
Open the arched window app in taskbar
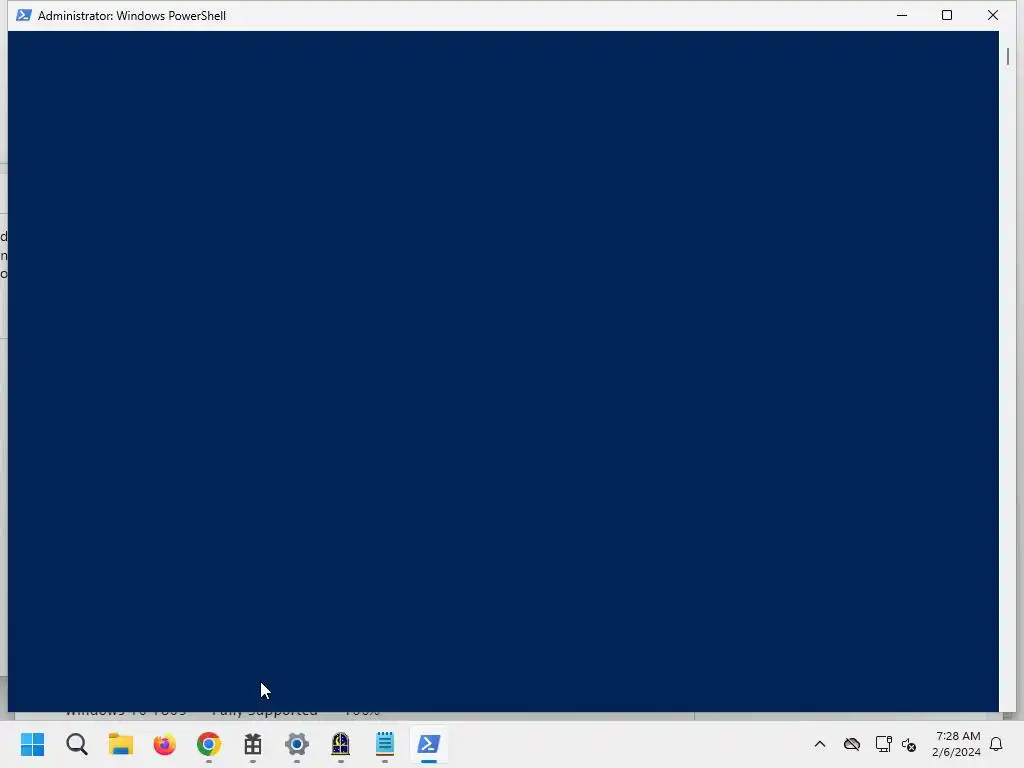pos(340,744)
